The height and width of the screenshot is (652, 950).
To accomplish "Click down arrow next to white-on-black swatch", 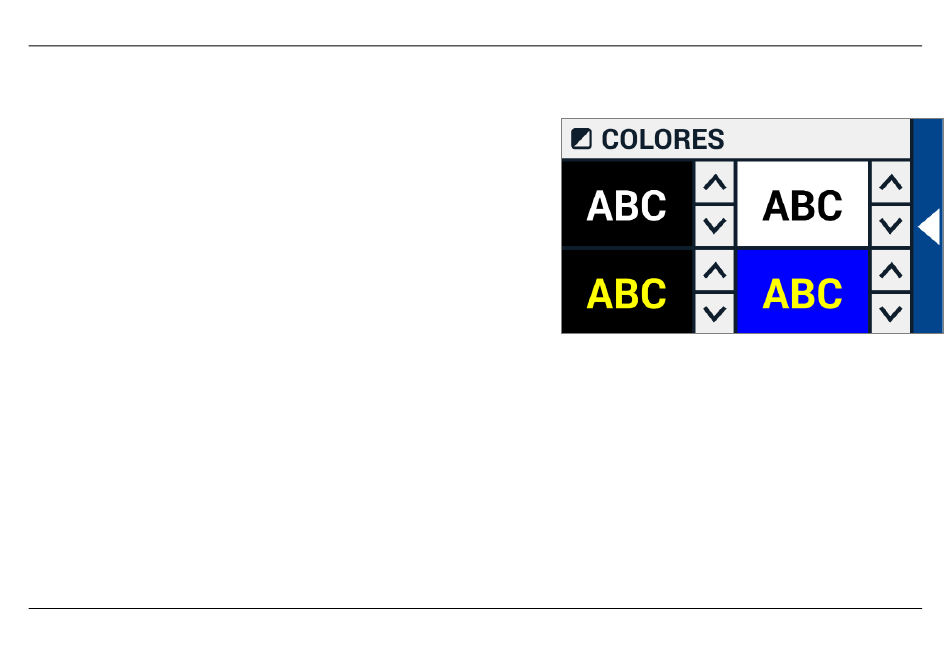I will tap(714, 226).
